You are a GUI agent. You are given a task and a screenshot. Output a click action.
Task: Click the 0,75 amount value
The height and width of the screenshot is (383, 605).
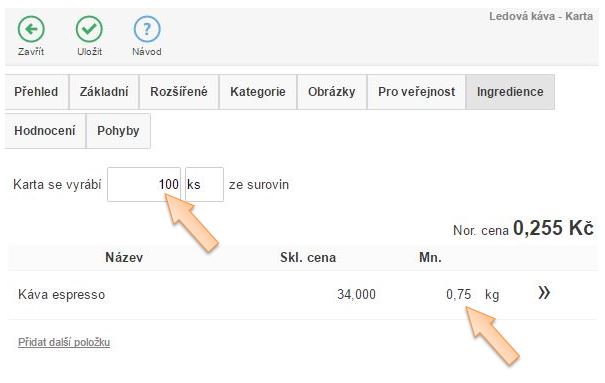coord(458,295)
